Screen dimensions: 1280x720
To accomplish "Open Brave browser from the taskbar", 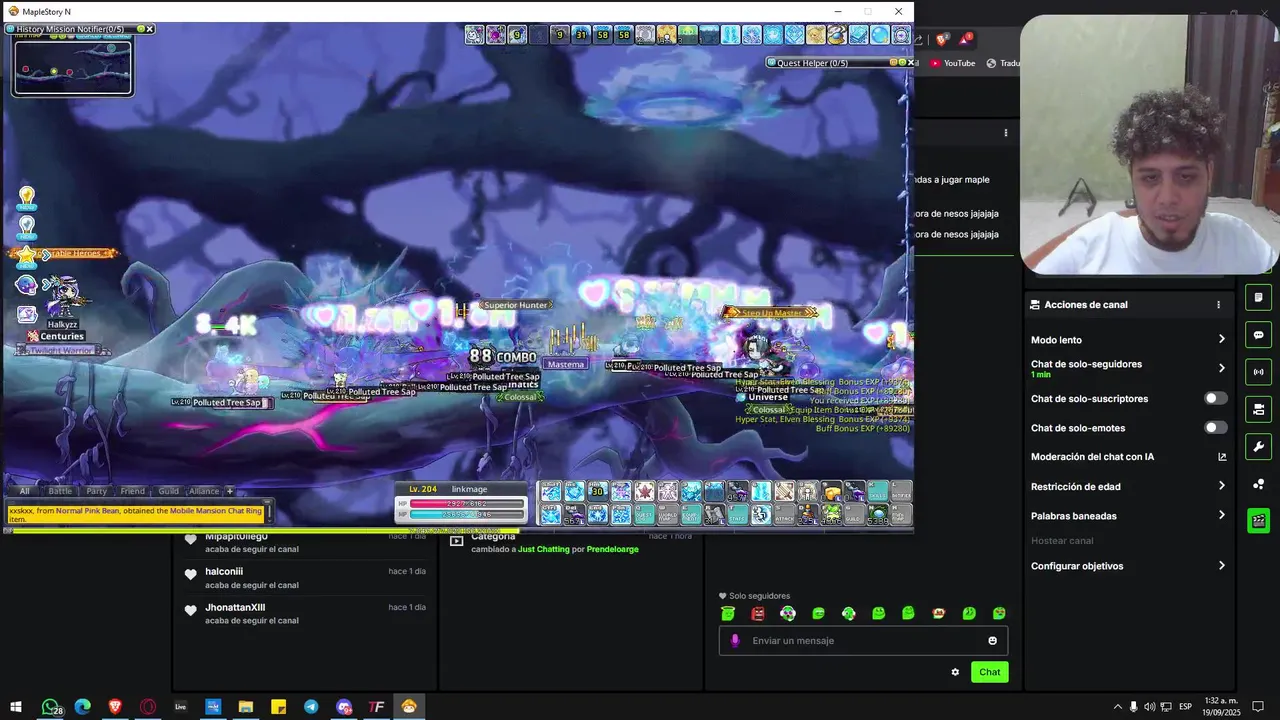I will click(x=115, y=706).
